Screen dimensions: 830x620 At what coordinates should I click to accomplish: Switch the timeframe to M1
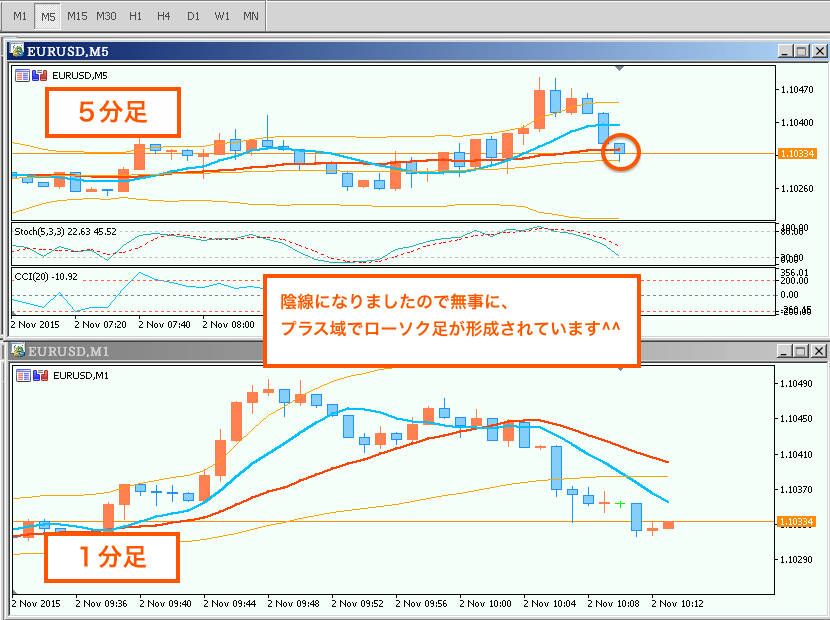[20, 16]
